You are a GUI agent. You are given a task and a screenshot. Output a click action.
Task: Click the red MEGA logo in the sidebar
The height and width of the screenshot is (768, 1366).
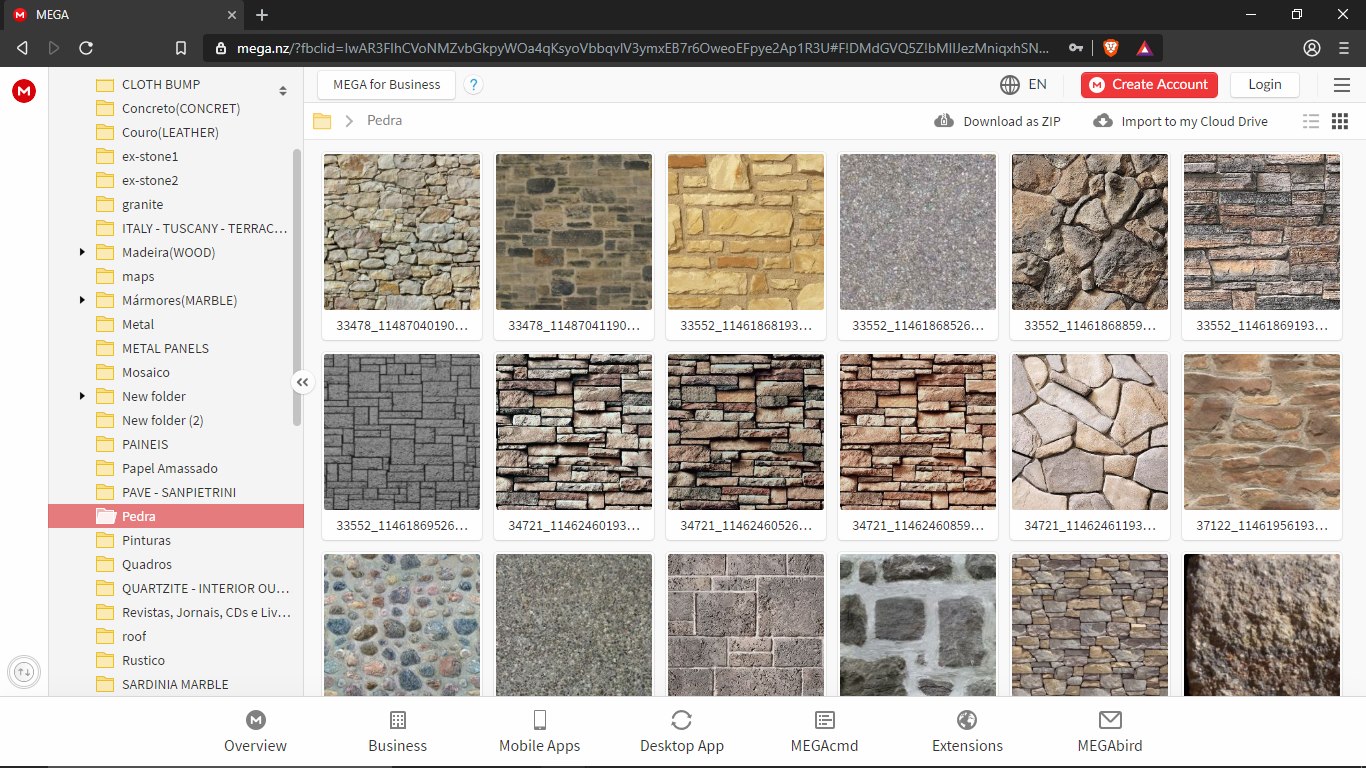(x=23, y=91)
